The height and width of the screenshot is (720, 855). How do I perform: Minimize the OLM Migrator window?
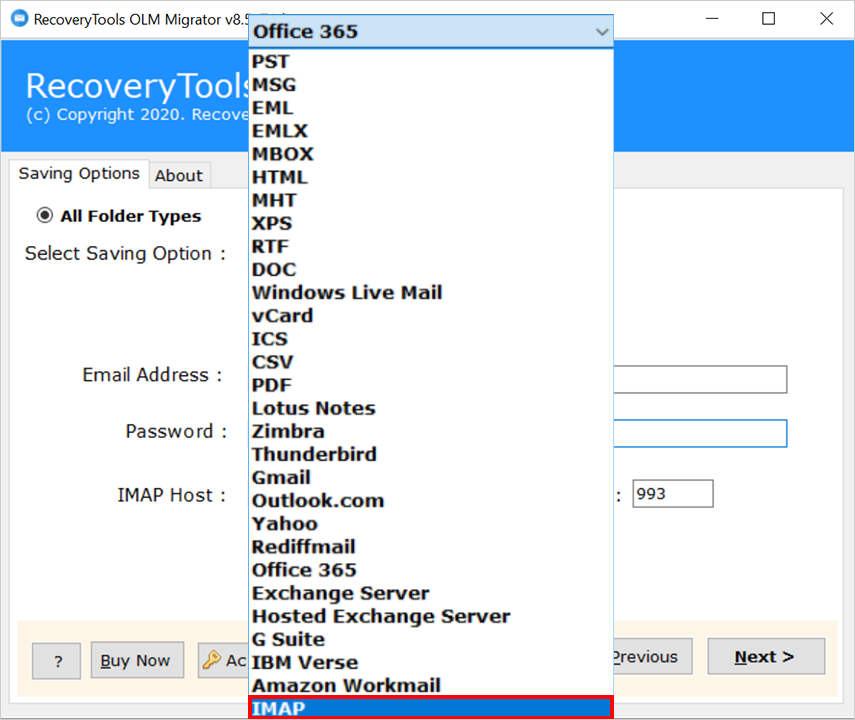click(712, 19)
